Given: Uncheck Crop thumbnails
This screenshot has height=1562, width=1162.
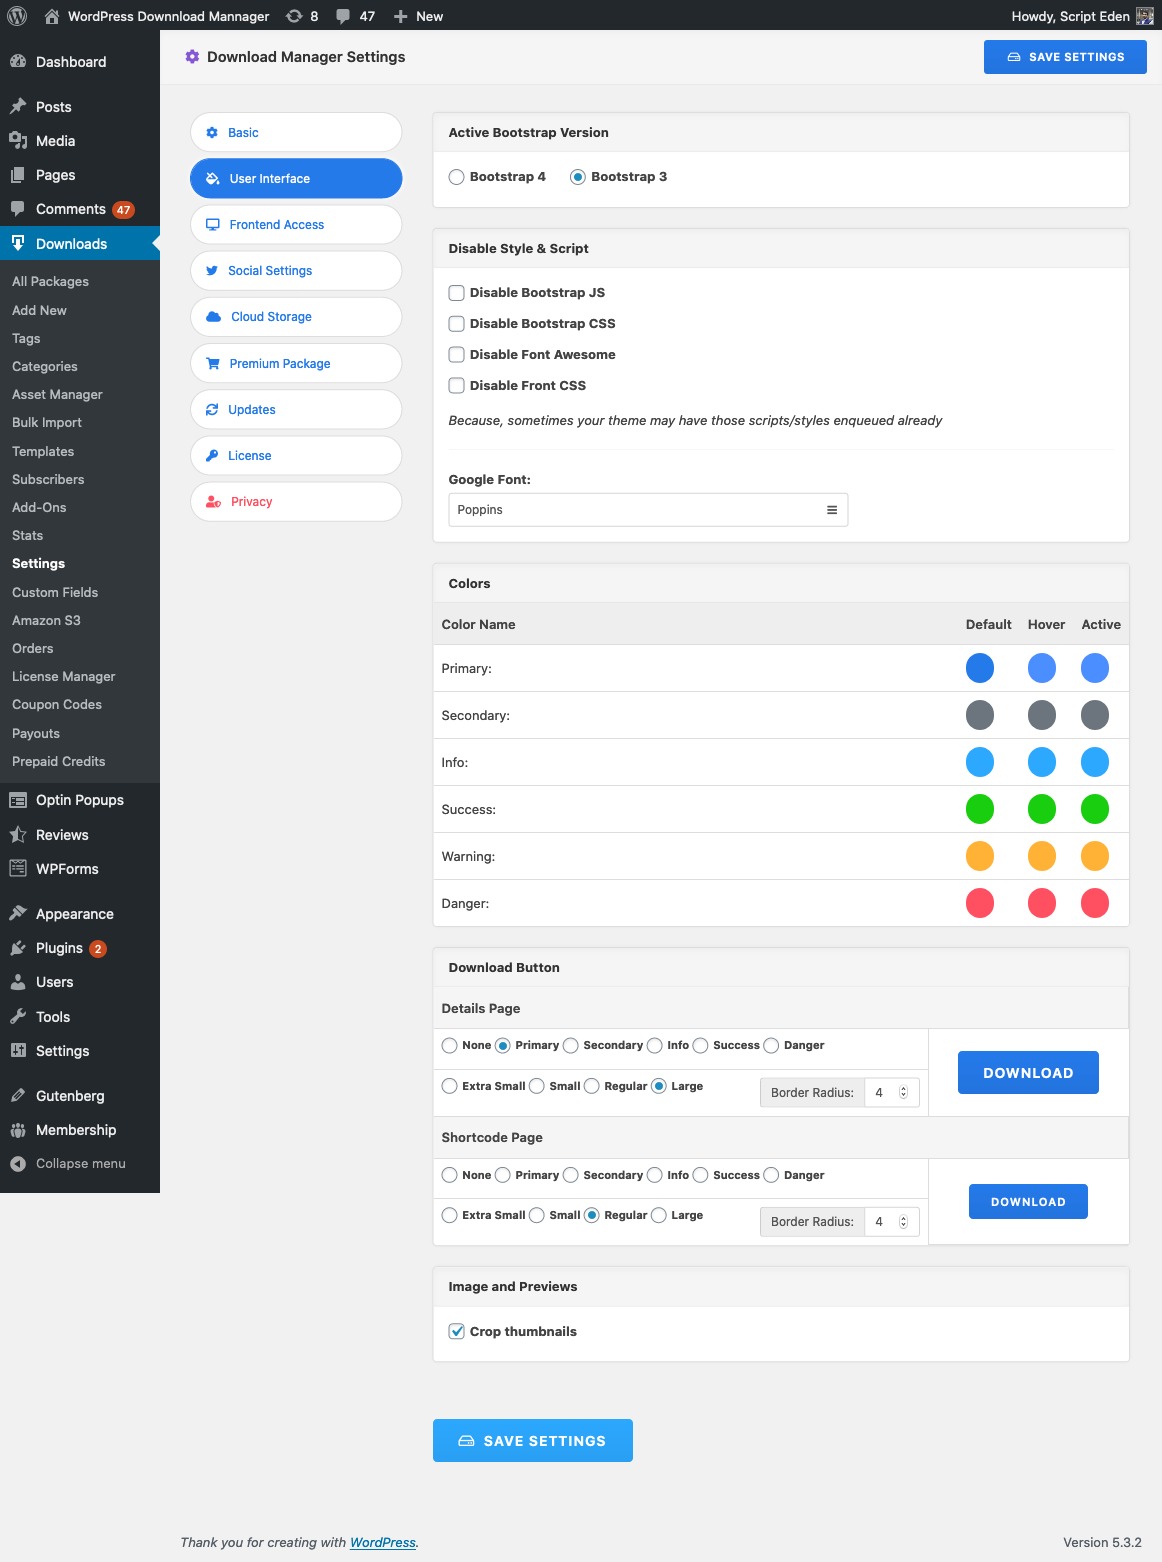Looking at the screenshot, I should click(456, 1331).
